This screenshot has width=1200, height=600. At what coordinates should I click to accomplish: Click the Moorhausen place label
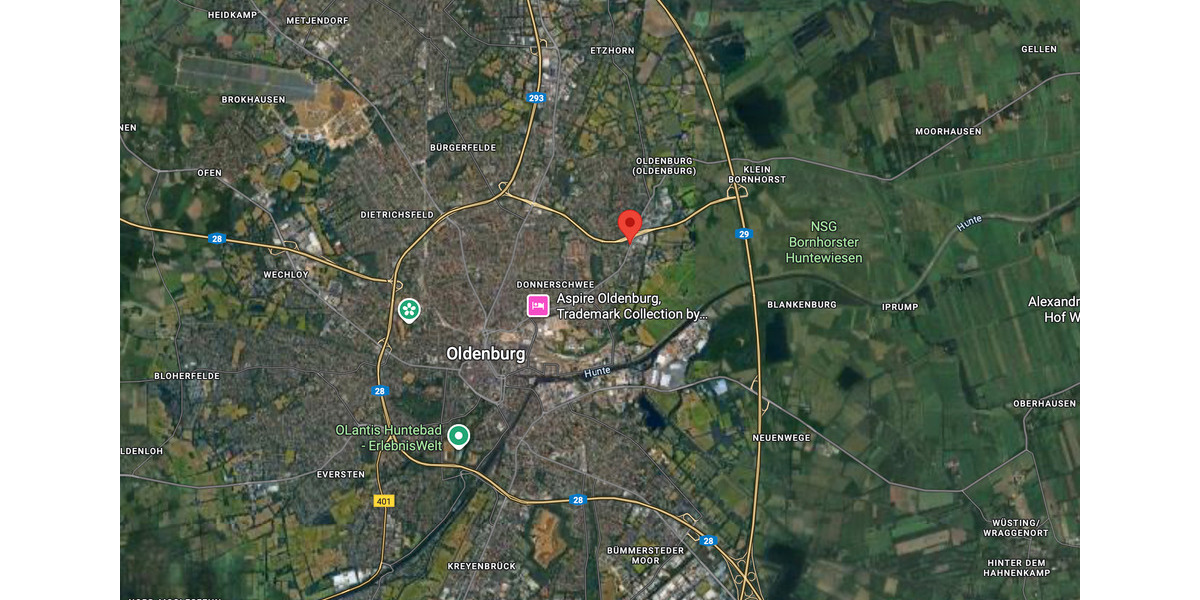click(948, 131)
